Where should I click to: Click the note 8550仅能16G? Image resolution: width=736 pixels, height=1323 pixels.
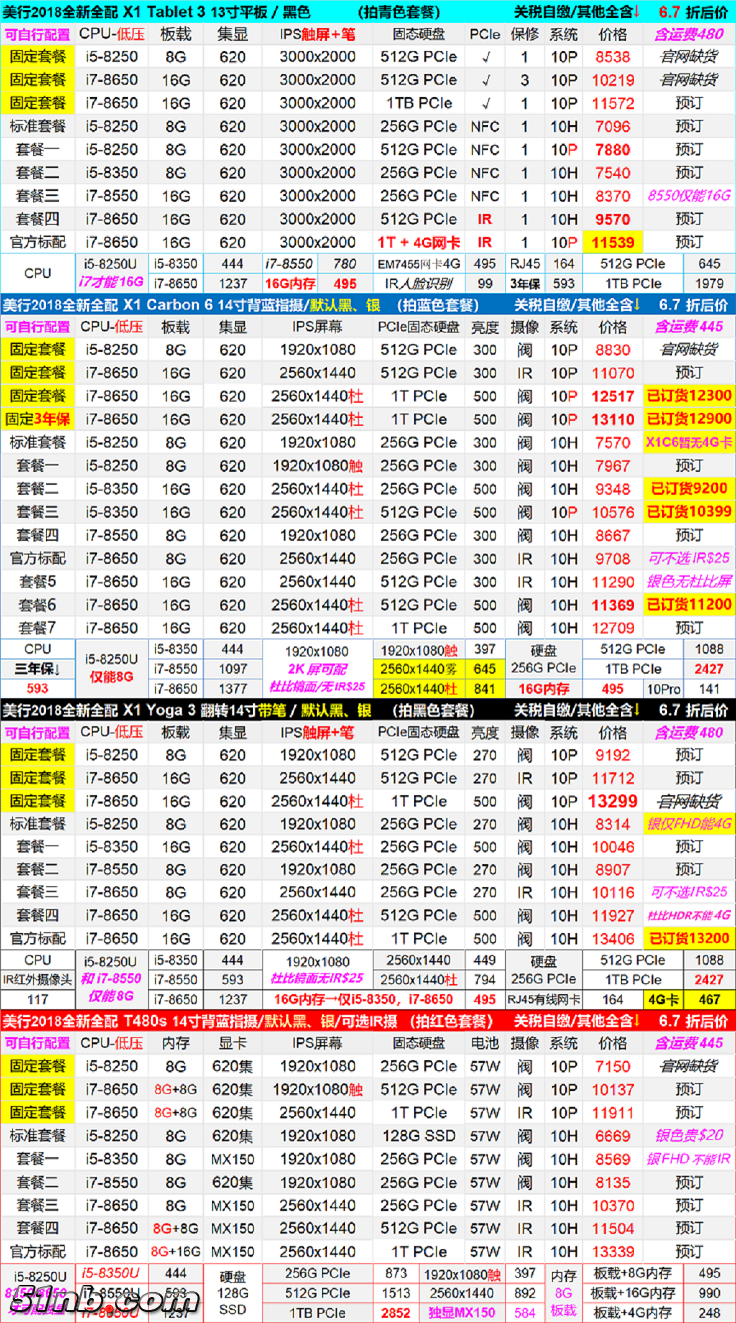(x=689, y=196)
